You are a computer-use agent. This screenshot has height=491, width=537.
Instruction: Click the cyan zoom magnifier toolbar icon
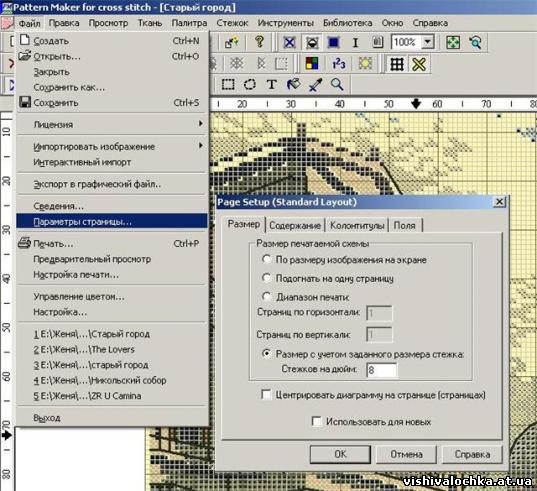pyautogui.click(x=475, y=42)
